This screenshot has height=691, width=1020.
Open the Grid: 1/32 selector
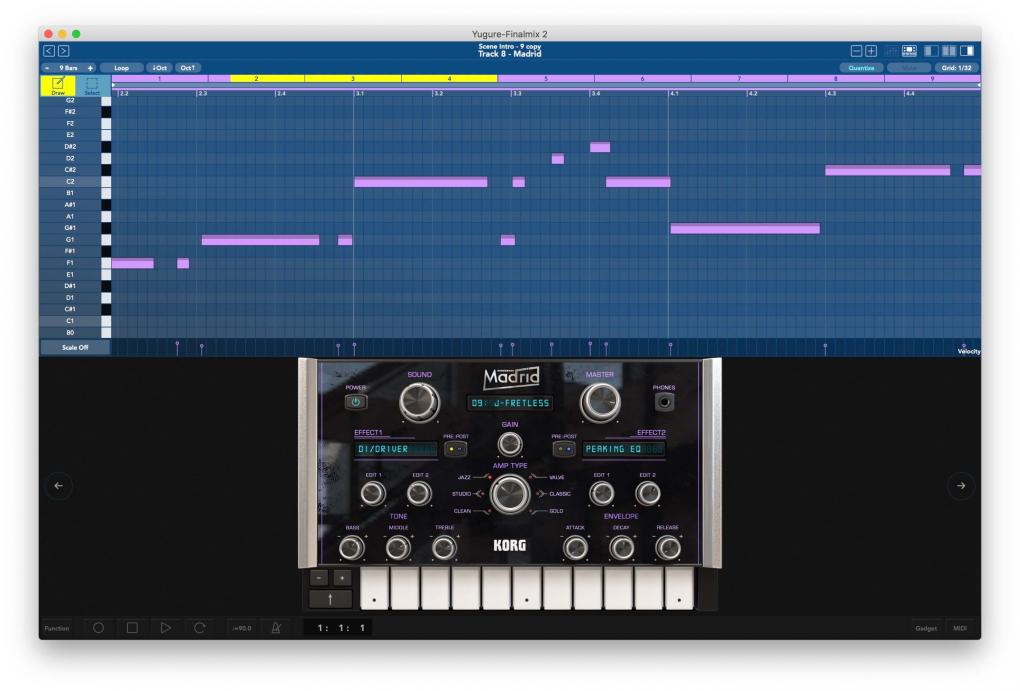coord(956,68)
